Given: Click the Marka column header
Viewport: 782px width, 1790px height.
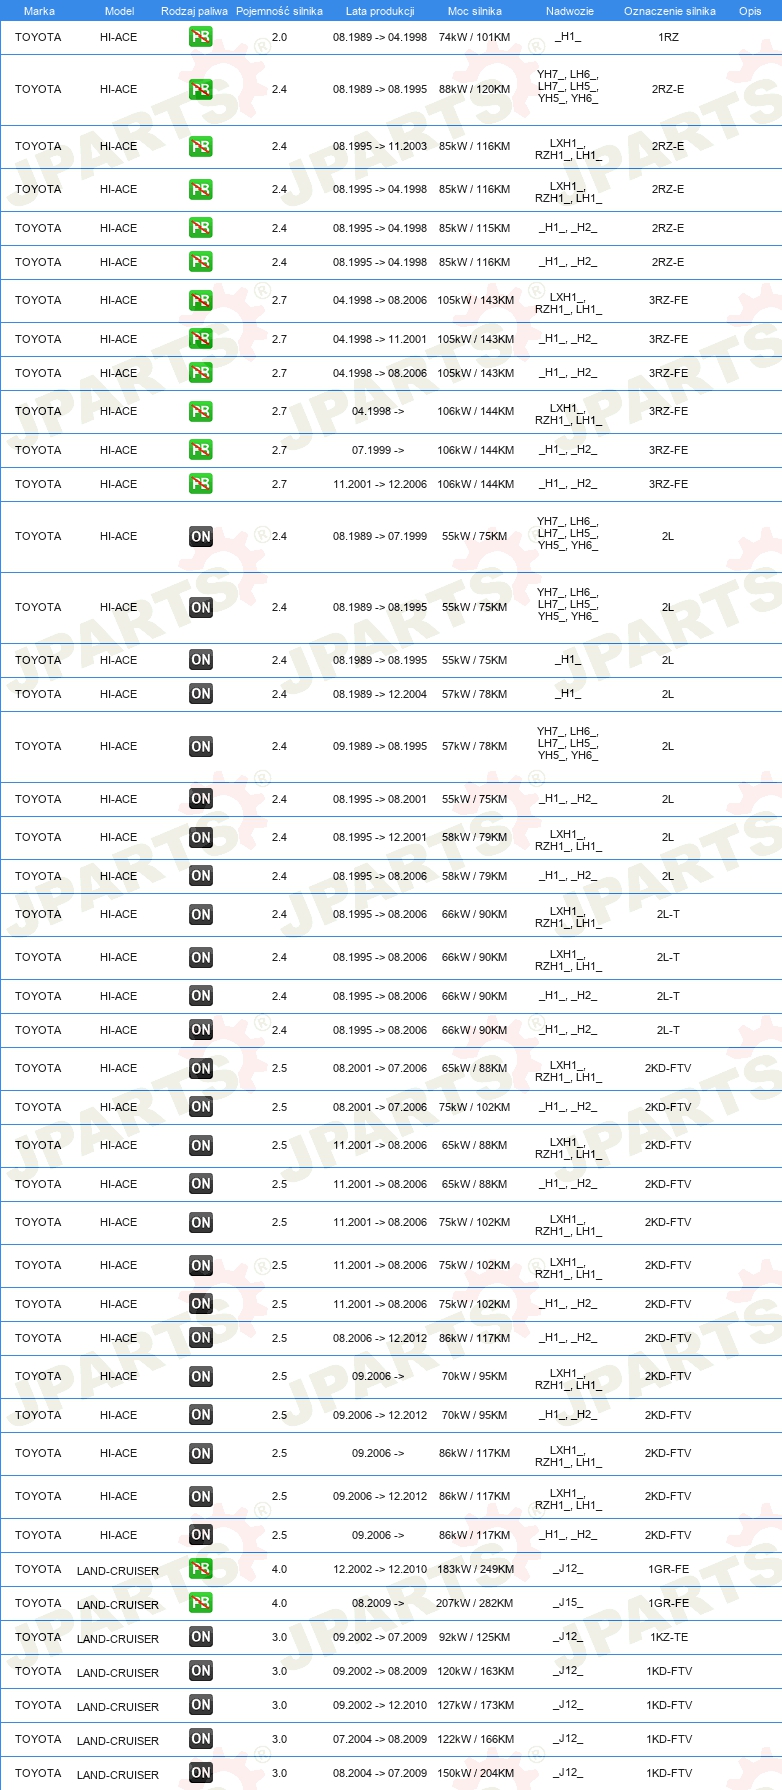Looking at the screenshot, I should point(39,11).
